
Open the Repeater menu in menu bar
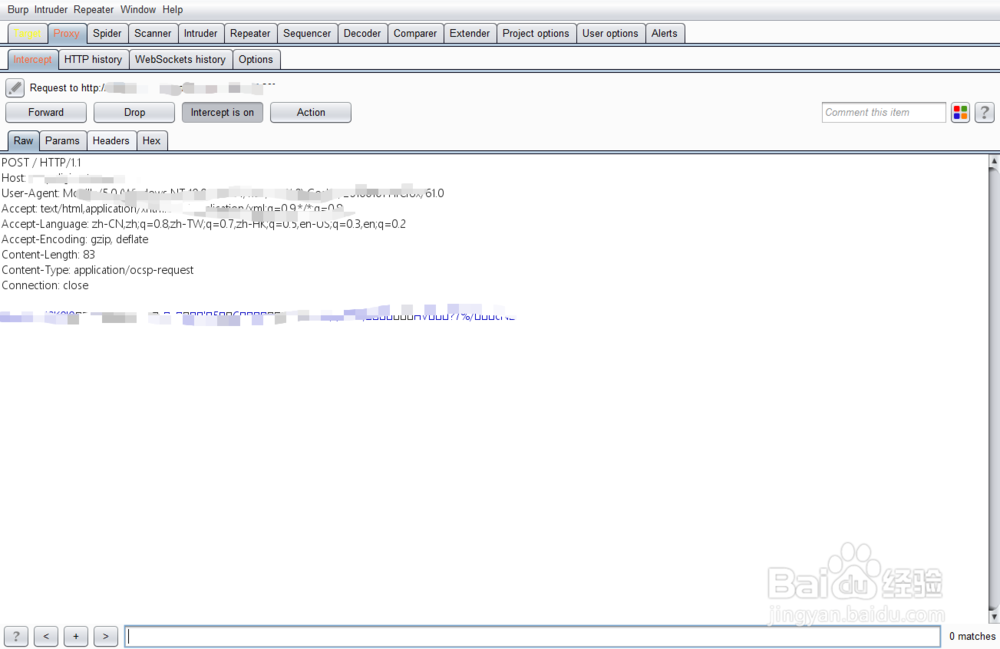point(94,10)
